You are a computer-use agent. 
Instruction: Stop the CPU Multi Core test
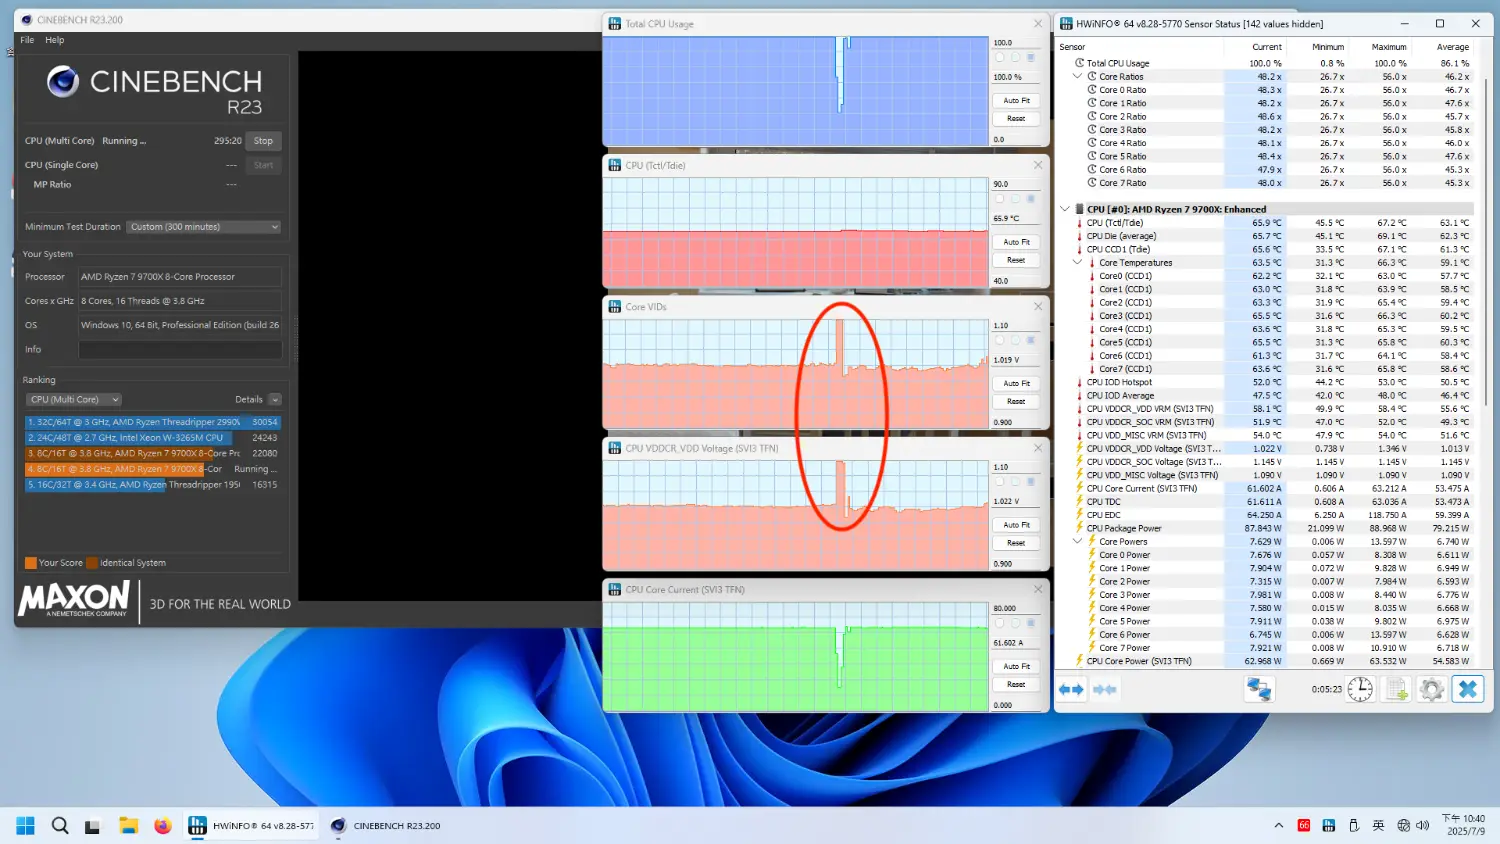pyautogui.click(x=263, y=141)
